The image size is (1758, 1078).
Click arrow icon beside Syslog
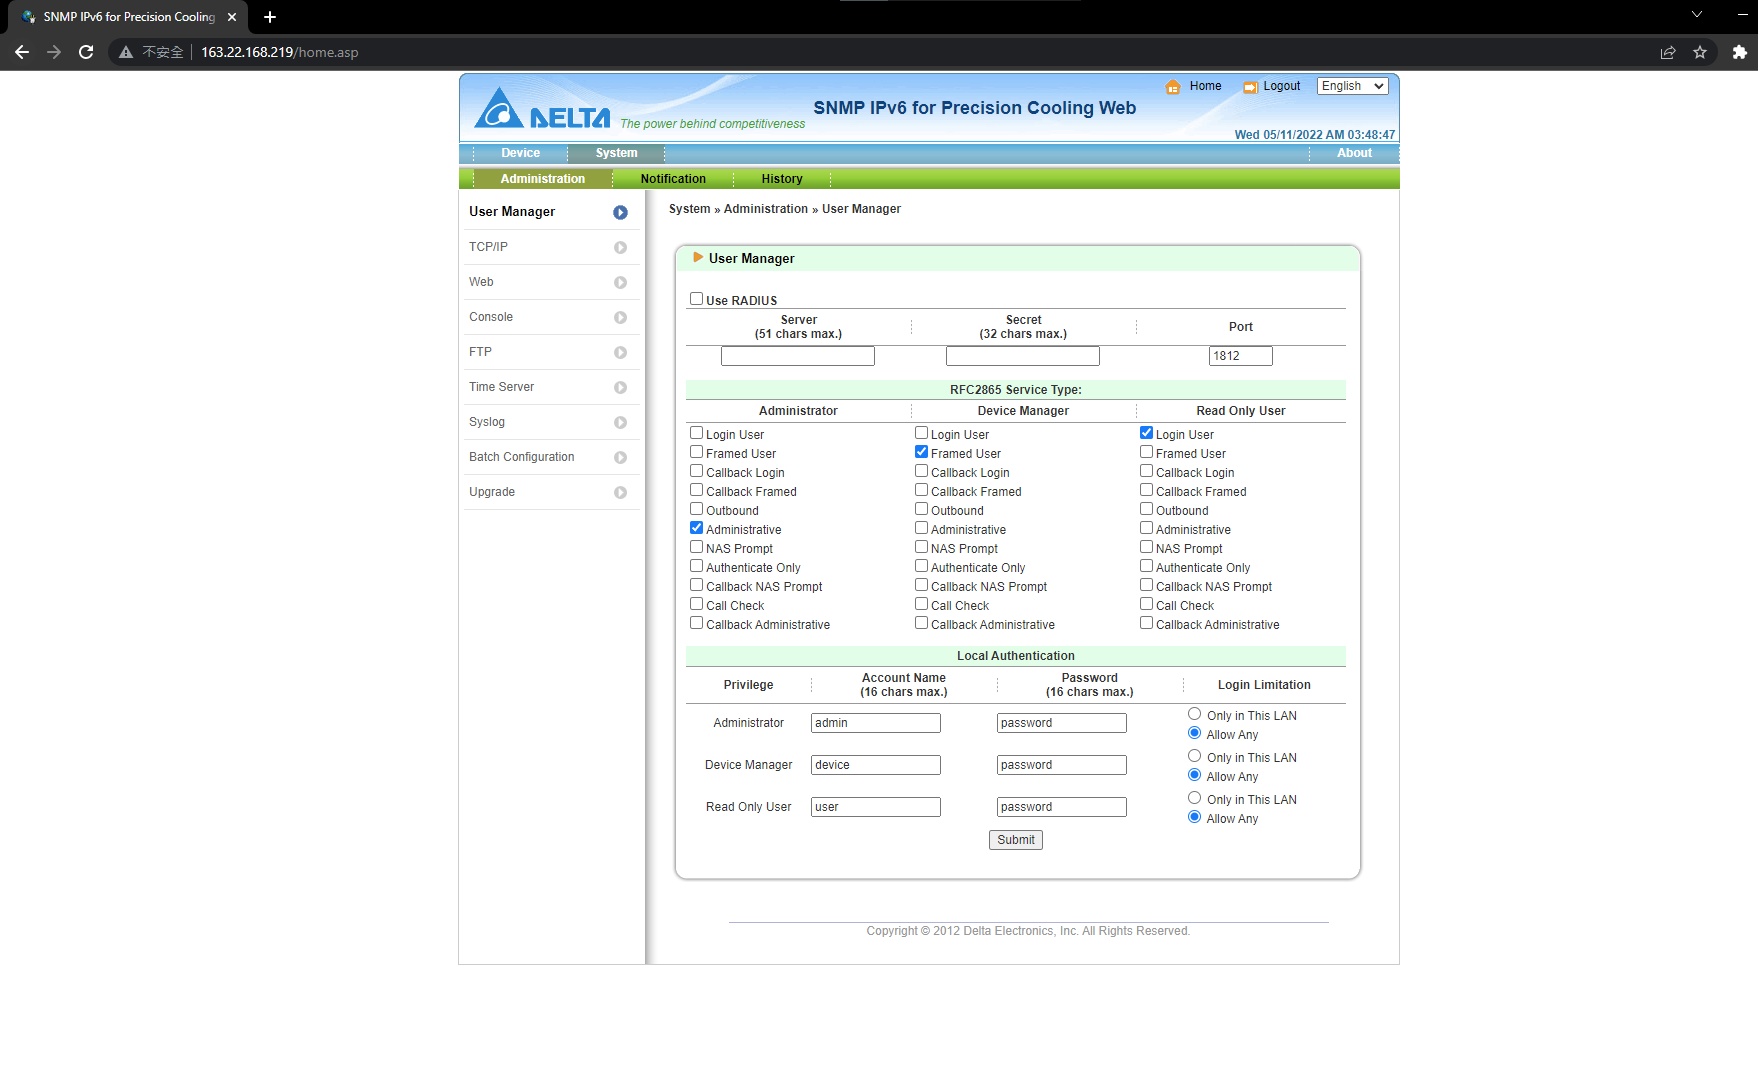pyautogui.click(x=620, y=422)
